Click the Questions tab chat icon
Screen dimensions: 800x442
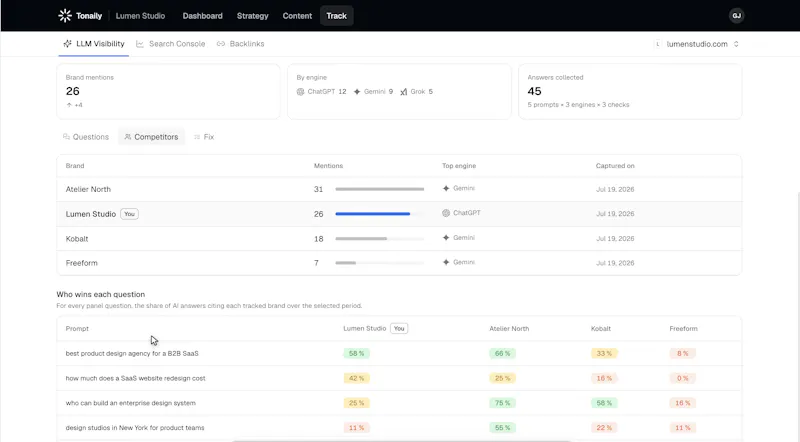click(x=66, y=137)
